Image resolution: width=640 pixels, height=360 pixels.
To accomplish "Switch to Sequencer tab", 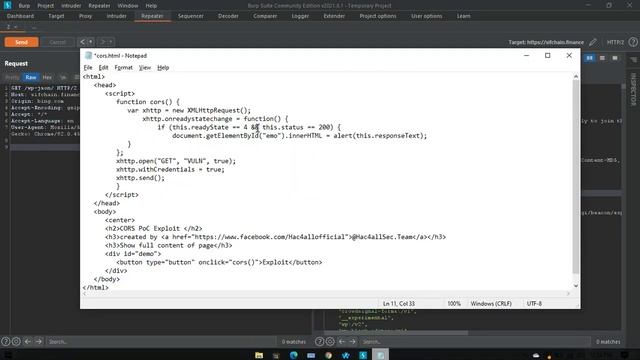I will click(191, 16).
